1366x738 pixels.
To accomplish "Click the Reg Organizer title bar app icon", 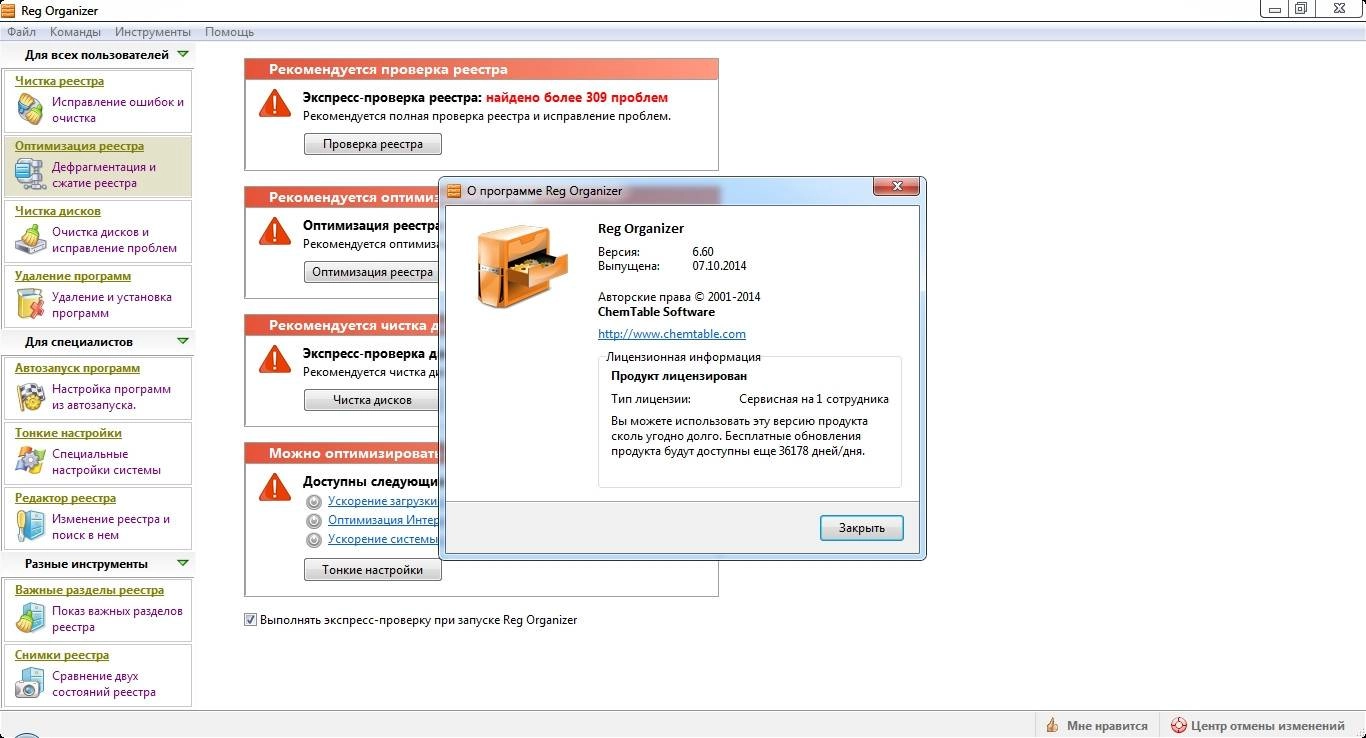I will click(9, 9).
